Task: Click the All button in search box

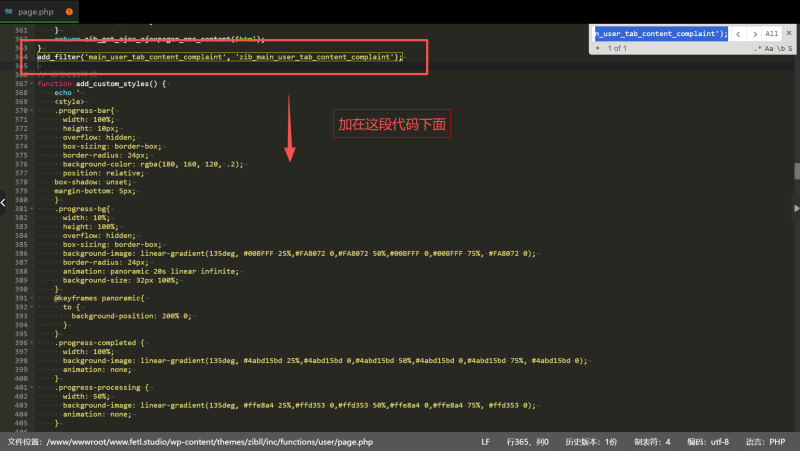Action: pyautogui.click(x=771, y=33)
